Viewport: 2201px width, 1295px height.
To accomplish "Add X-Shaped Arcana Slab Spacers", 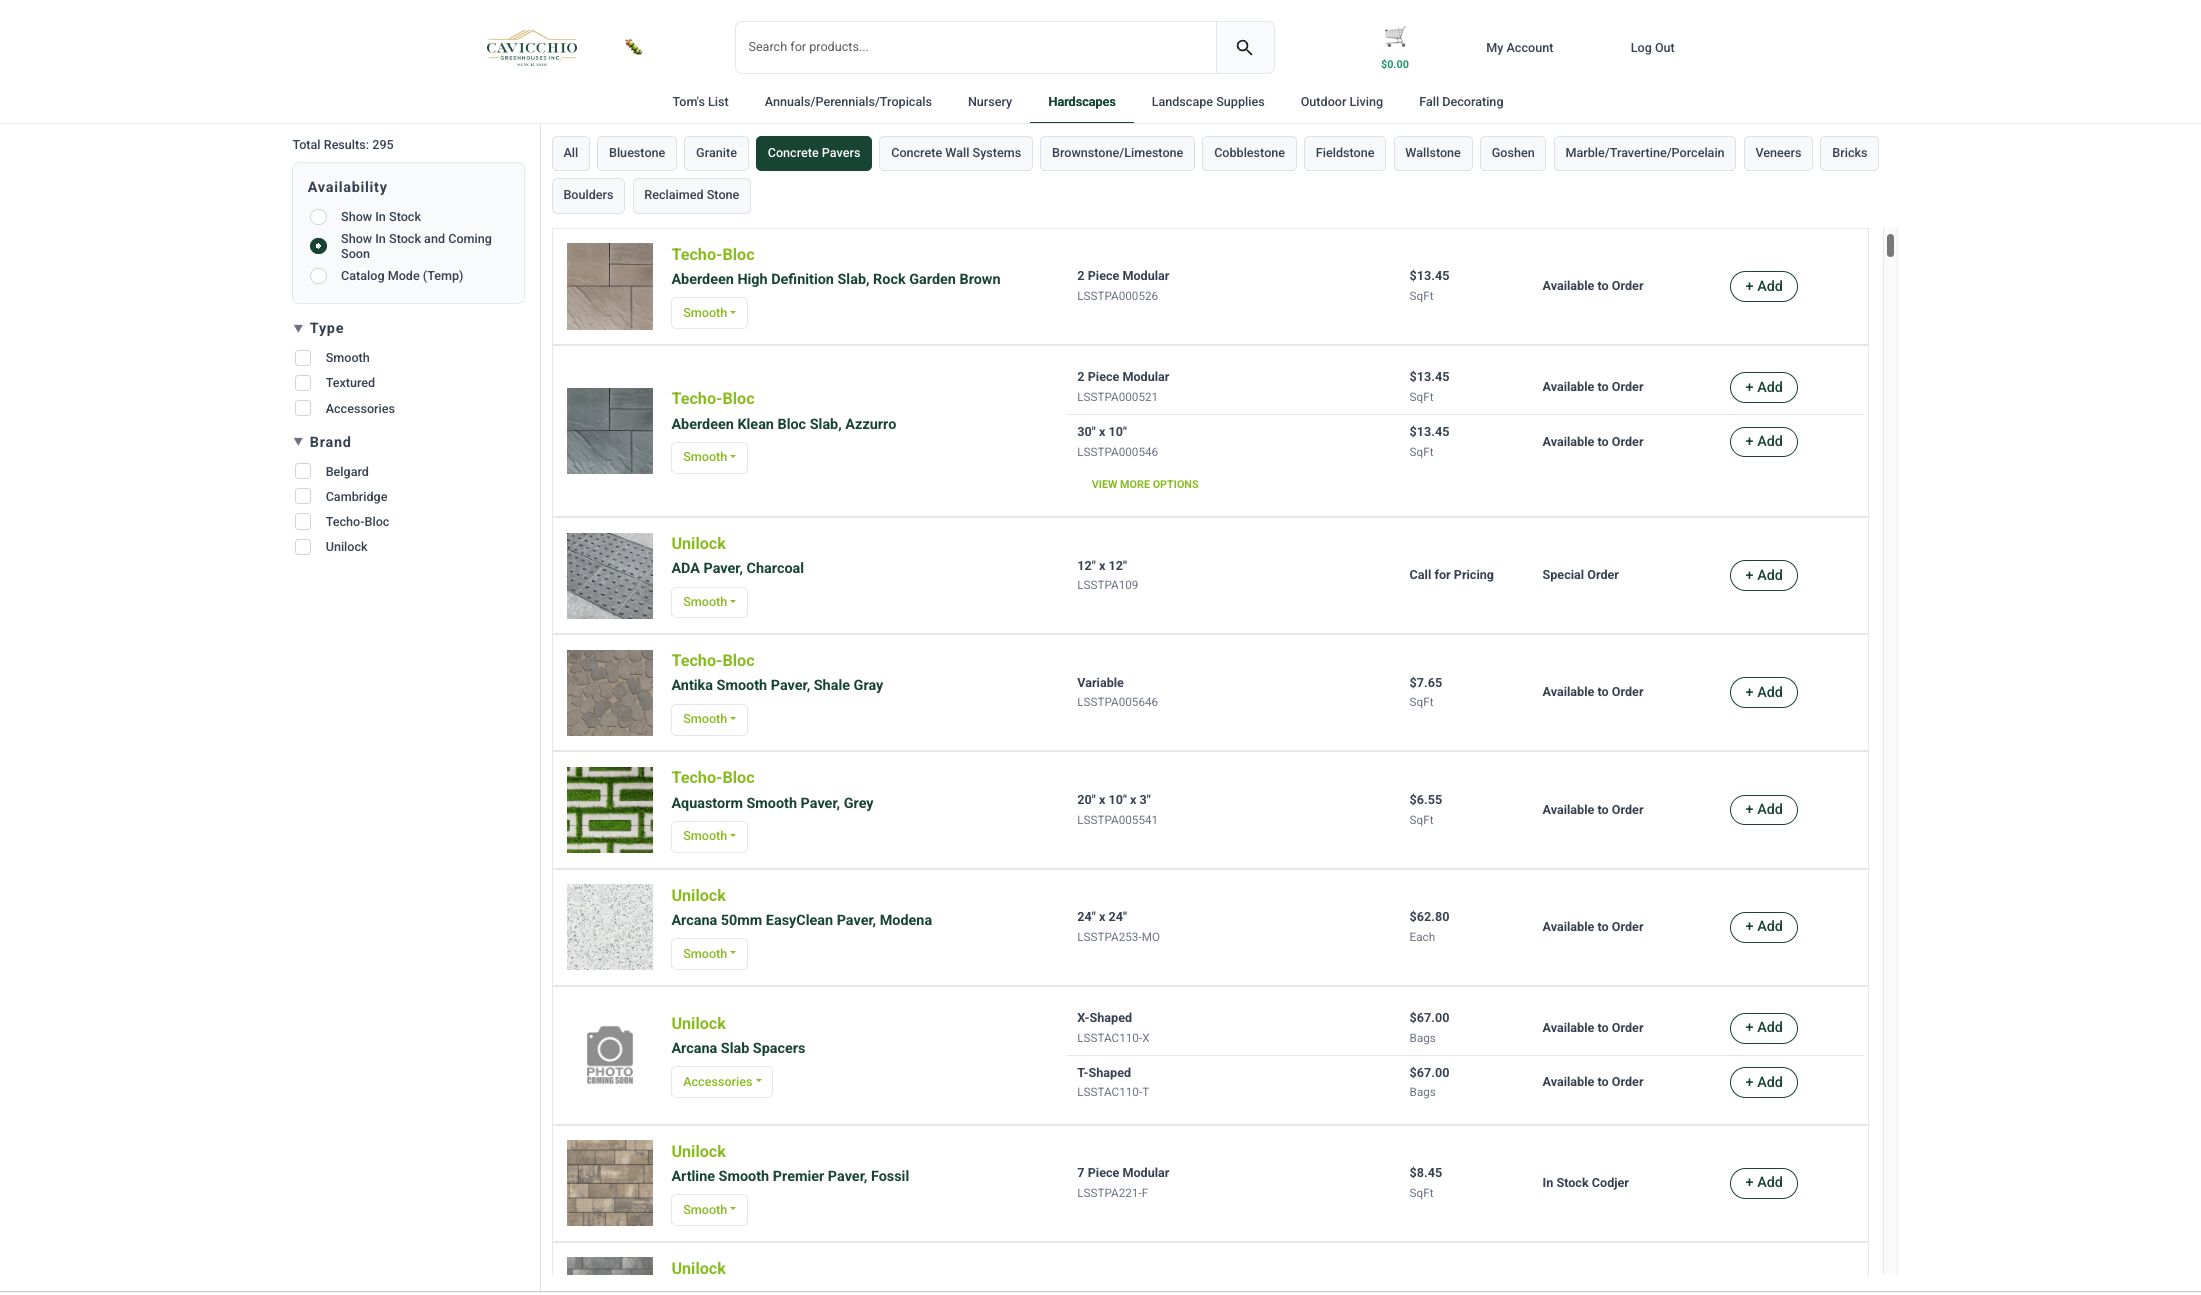I will point(1764,1028).
